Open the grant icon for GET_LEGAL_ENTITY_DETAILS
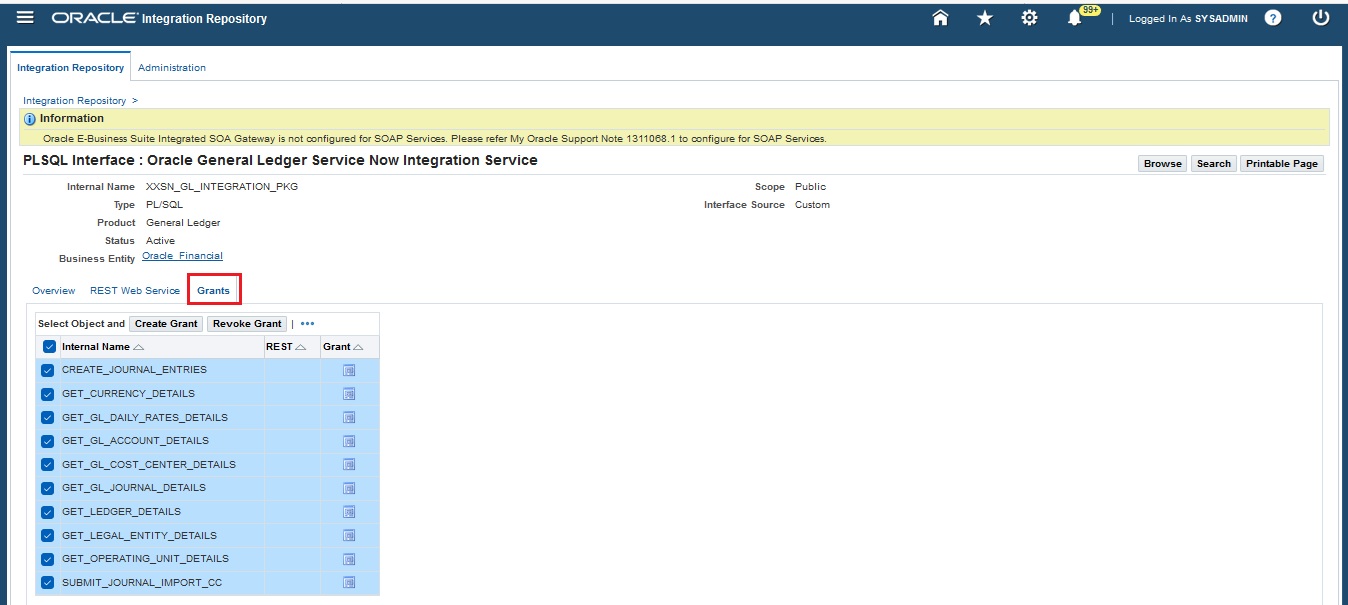Image resolution: width=1348 pixels, height=605 pixels. [x=349, y=535]
